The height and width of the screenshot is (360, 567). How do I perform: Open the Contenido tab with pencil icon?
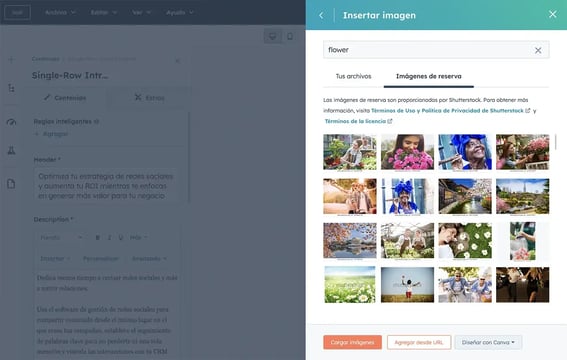coord(65,98)
